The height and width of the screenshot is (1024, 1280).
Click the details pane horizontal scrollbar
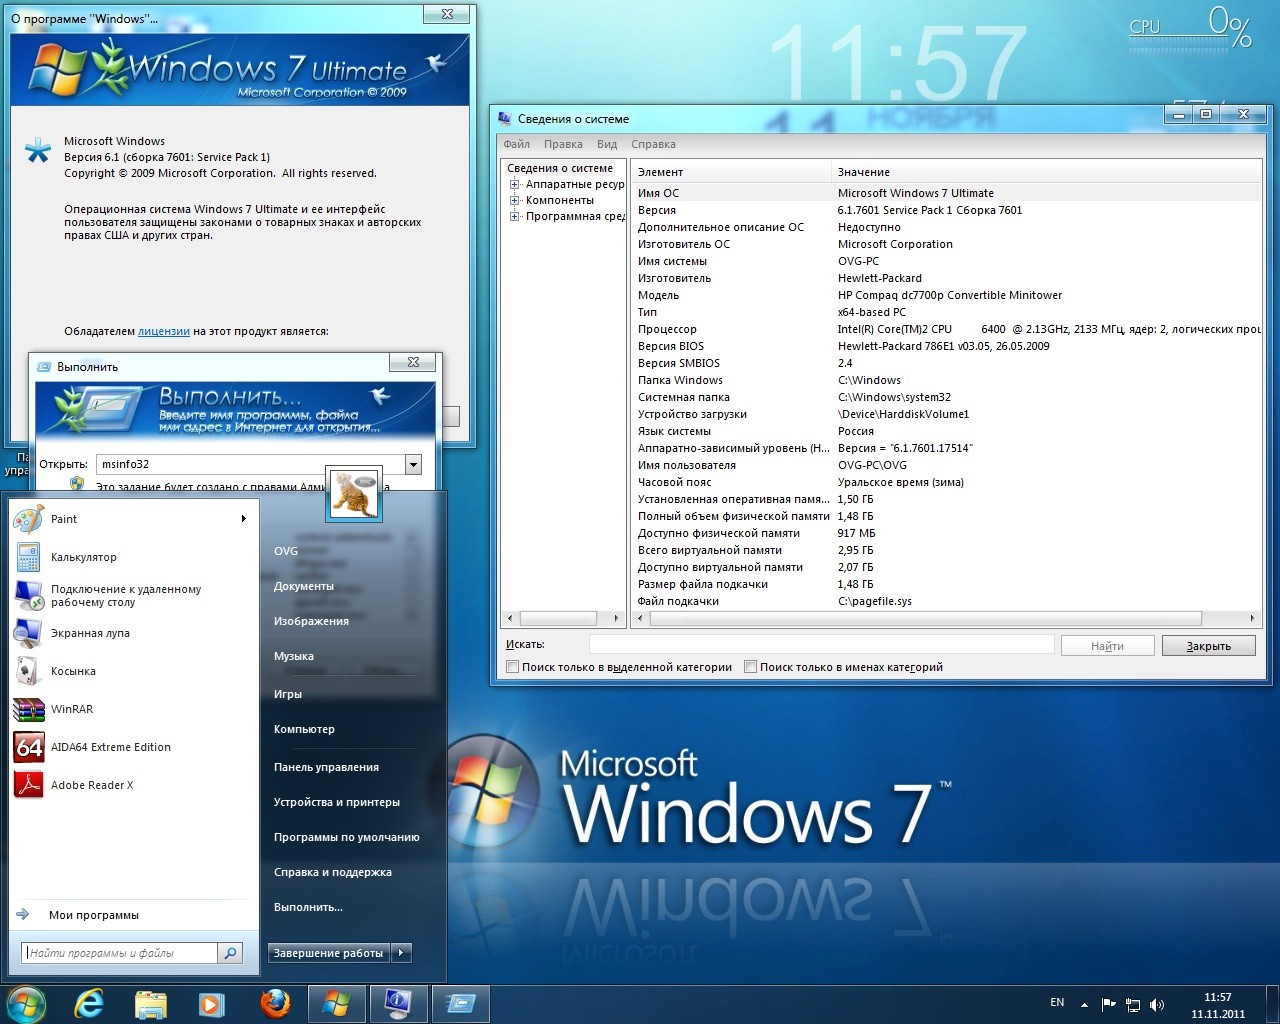tap(925, 618)
